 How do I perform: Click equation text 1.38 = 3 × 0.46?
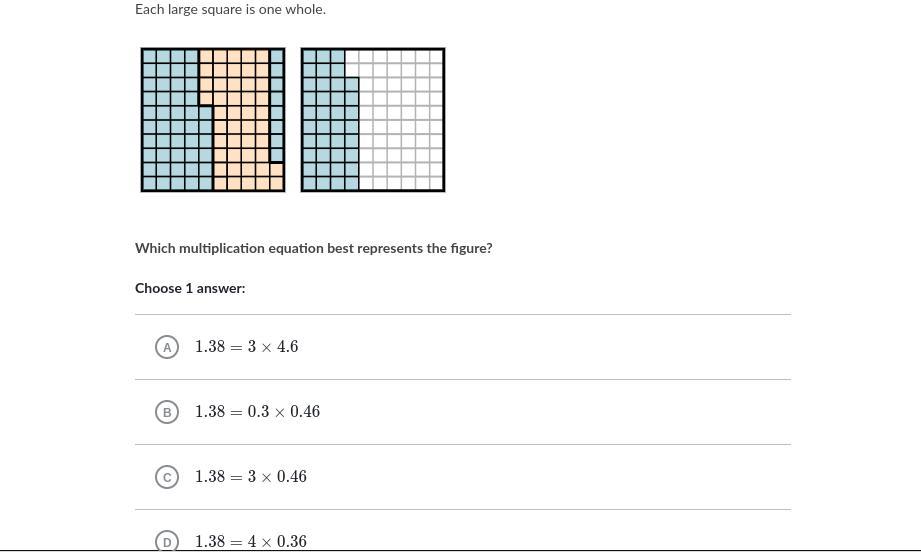click(x=251, y=477)
